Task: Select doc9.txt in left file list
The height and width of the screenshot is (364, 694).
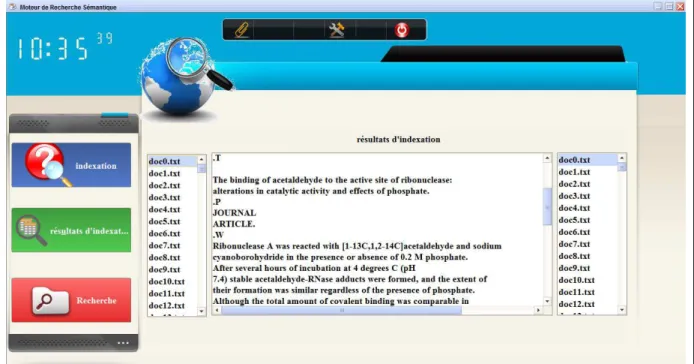Action: point(173,269)
